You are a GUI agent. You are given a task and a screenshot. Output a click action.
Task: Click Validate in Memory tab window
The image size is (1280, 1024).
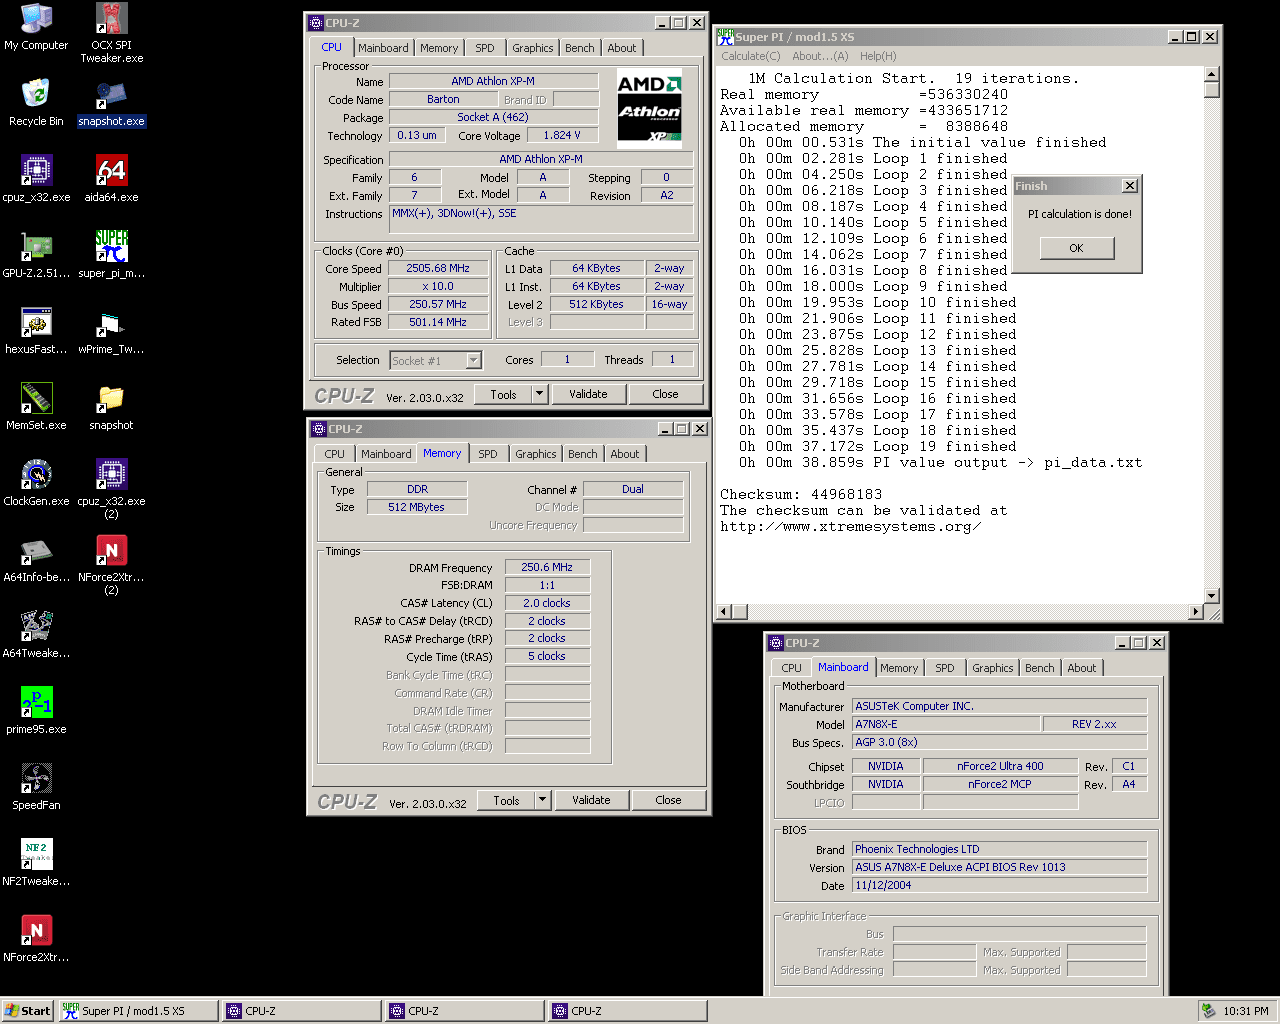click(591, 800)
